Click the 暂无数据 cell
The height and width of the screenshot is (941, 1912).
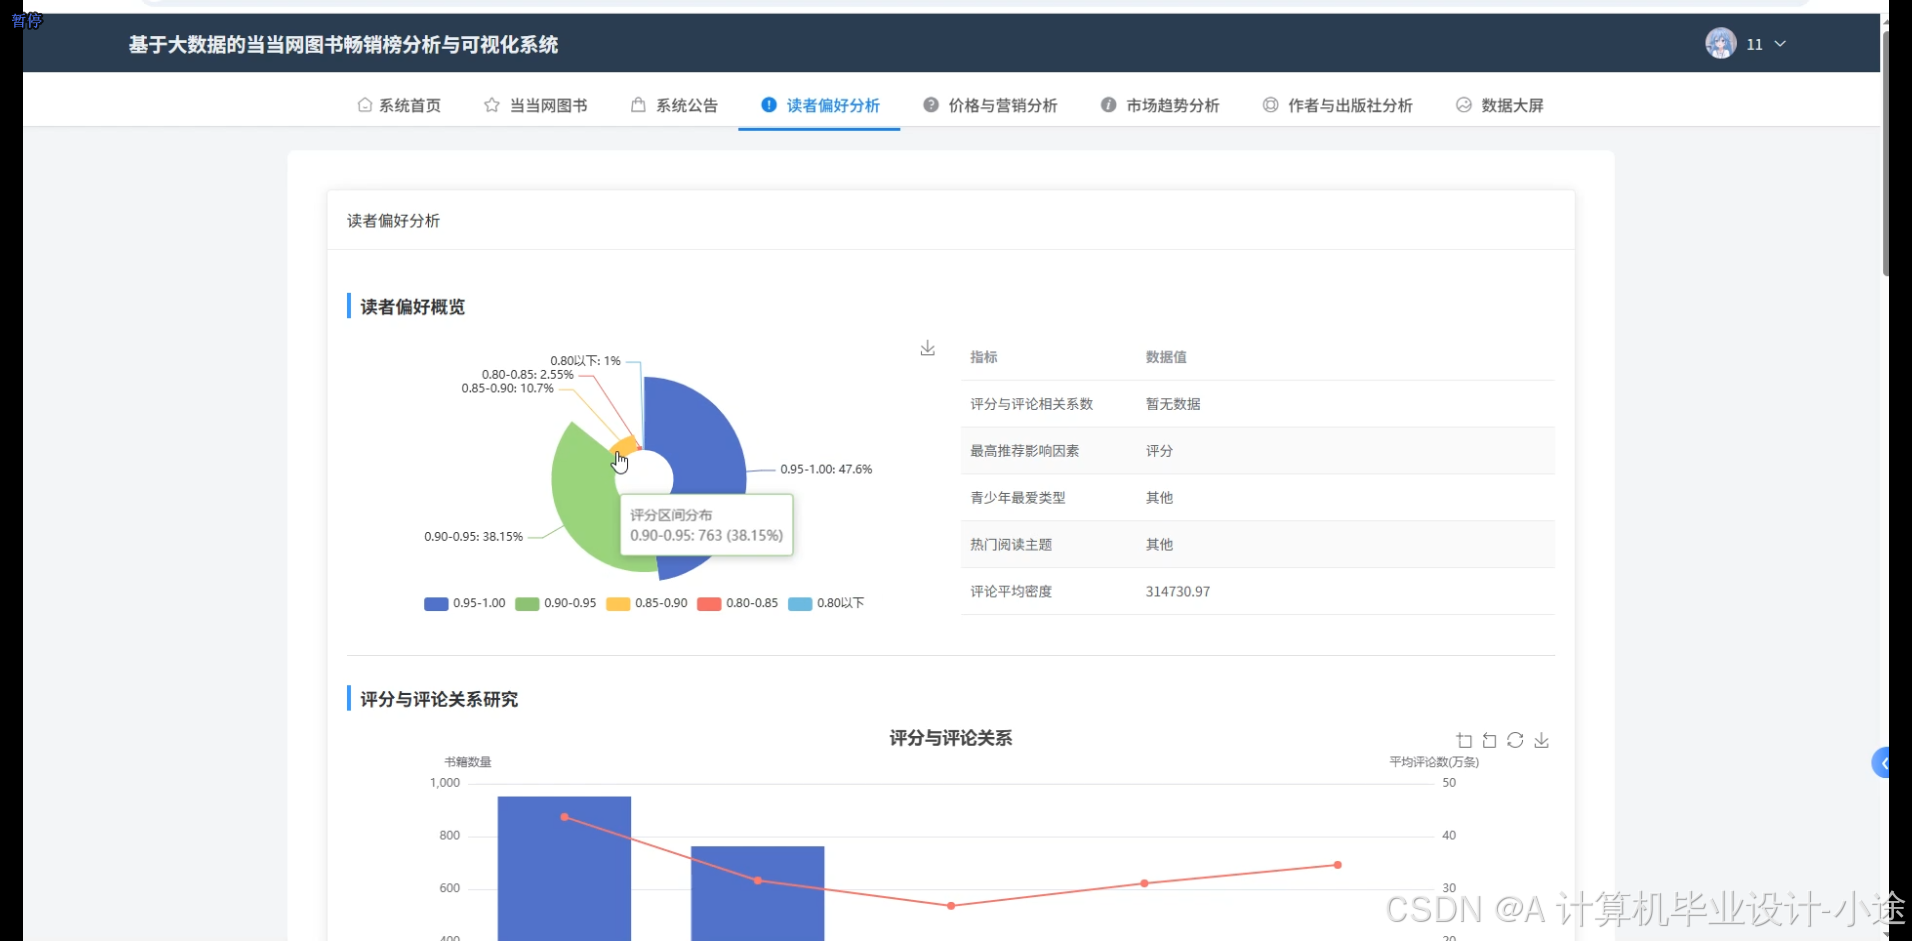(1173, 404)
